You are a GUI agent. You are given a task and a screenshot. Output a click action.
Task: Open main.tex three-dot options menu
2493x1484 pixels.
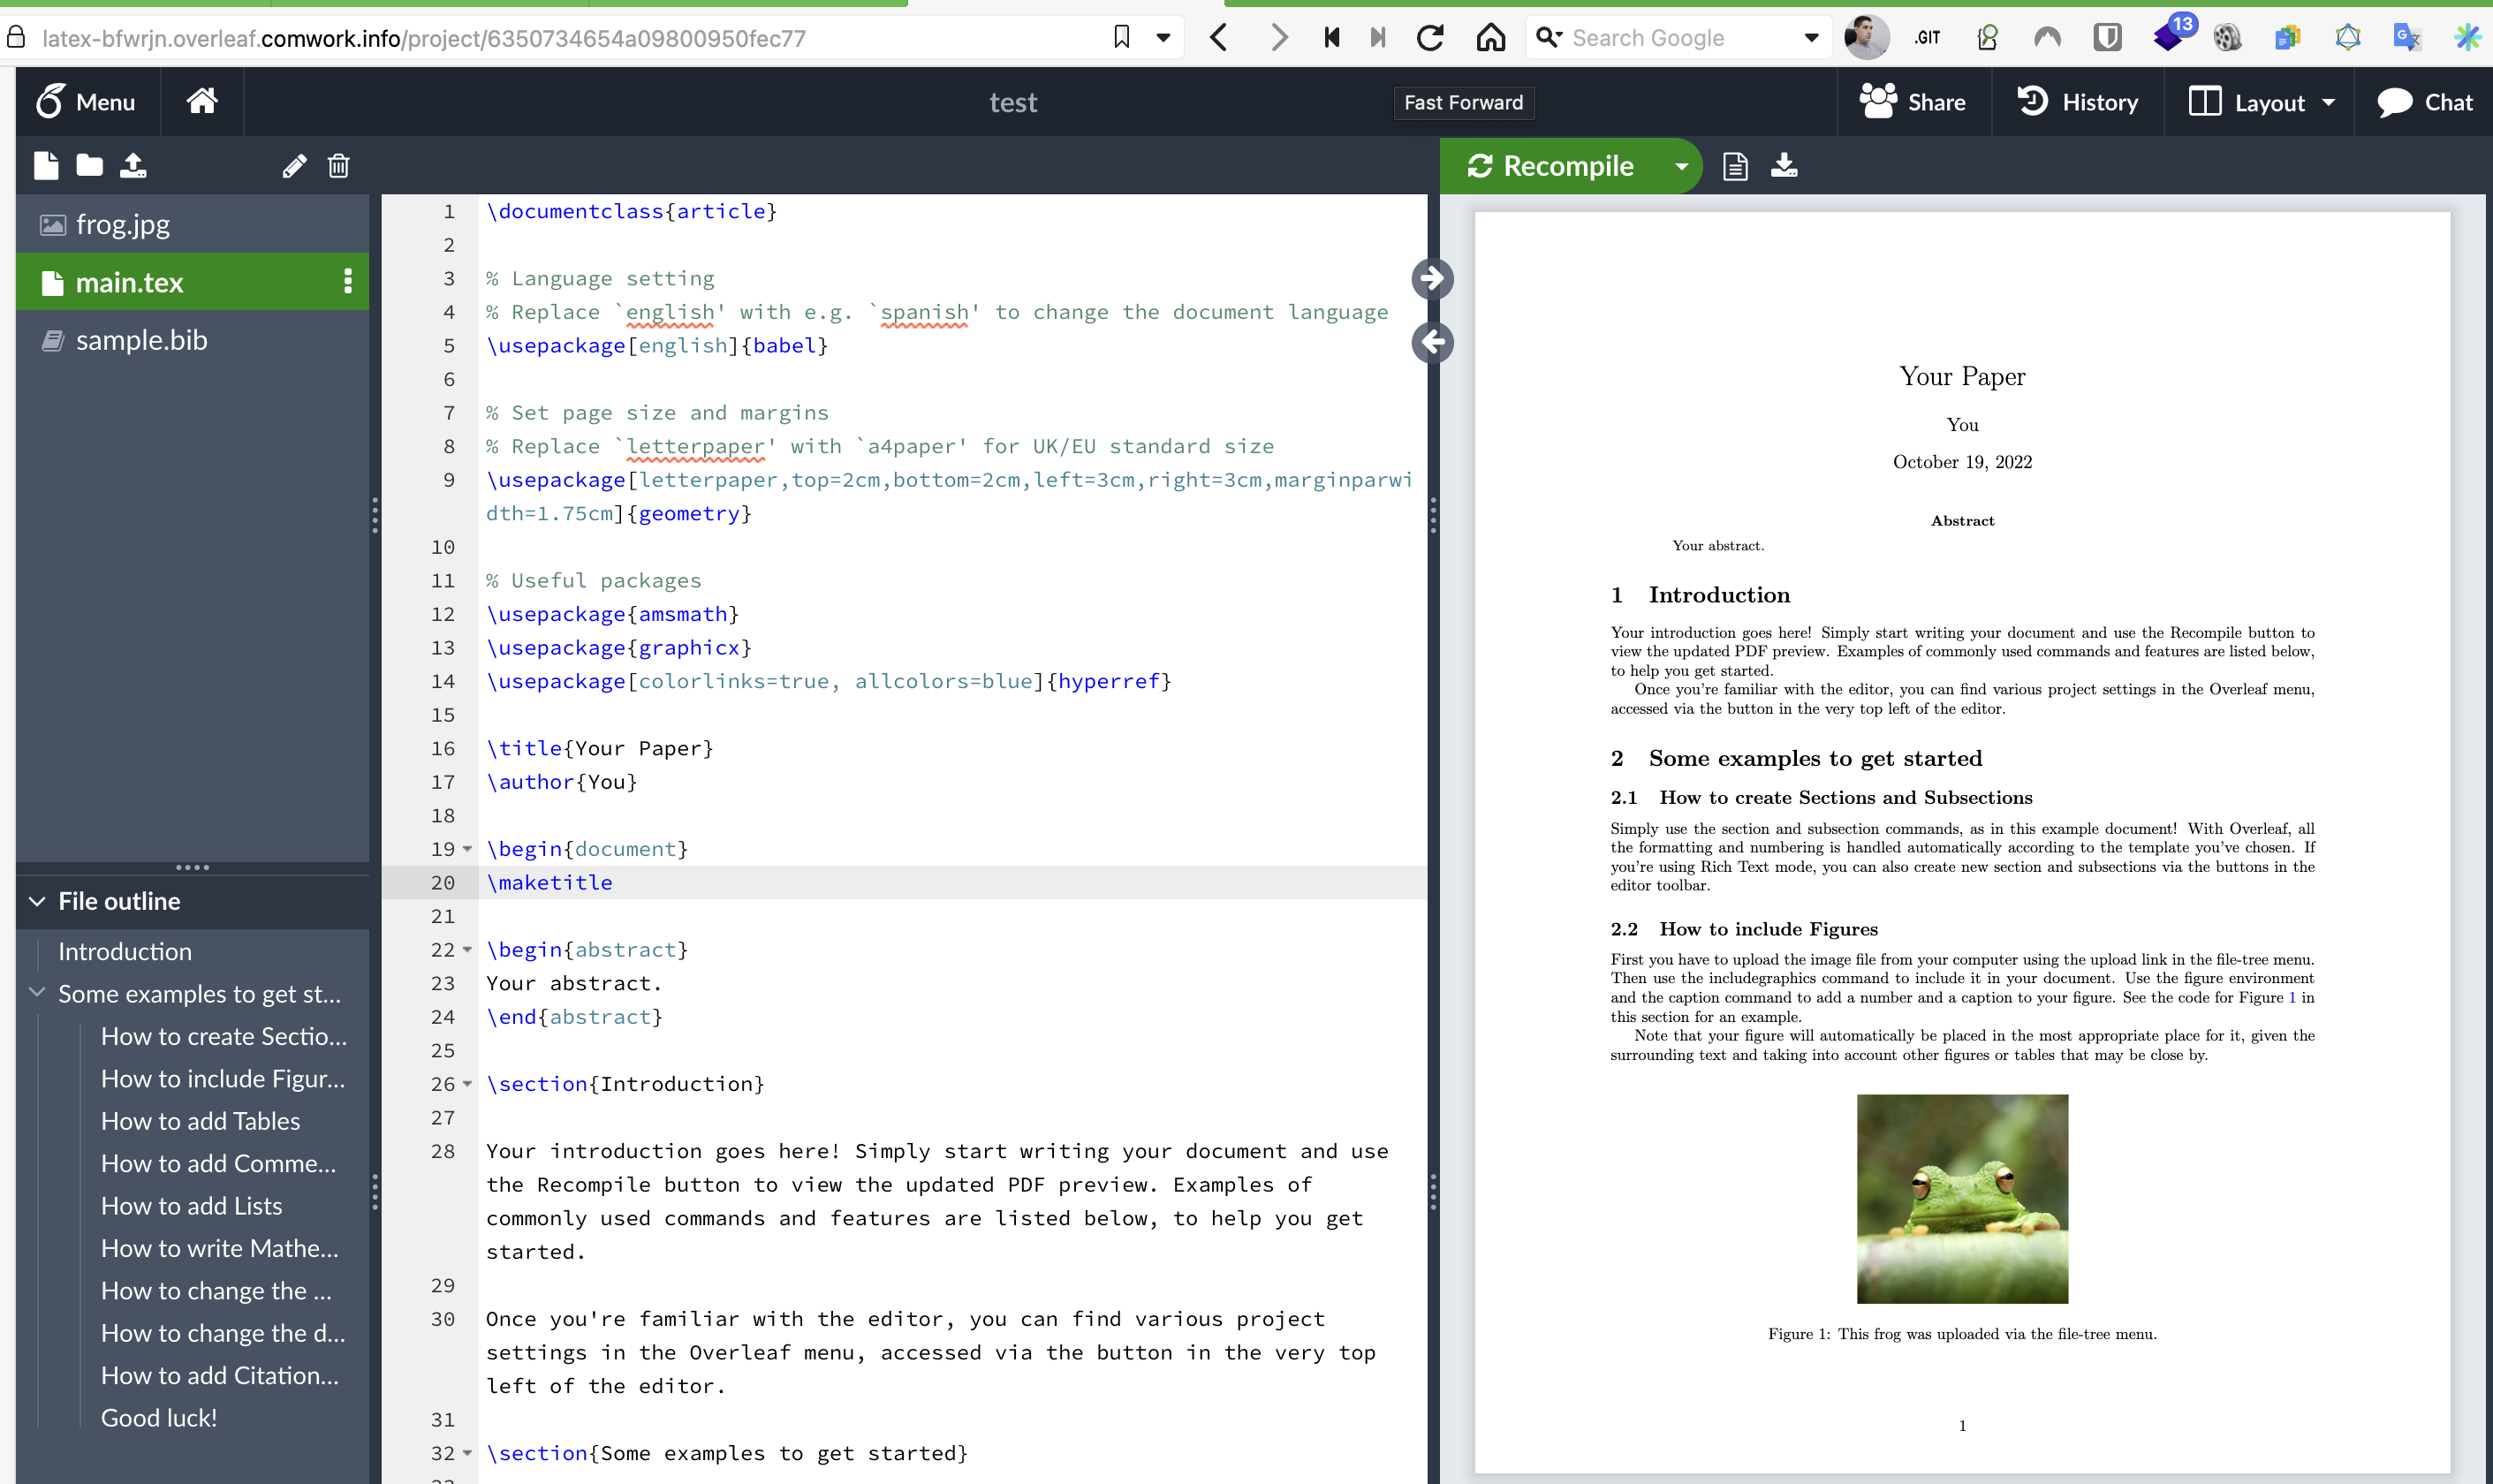[348, 282]
